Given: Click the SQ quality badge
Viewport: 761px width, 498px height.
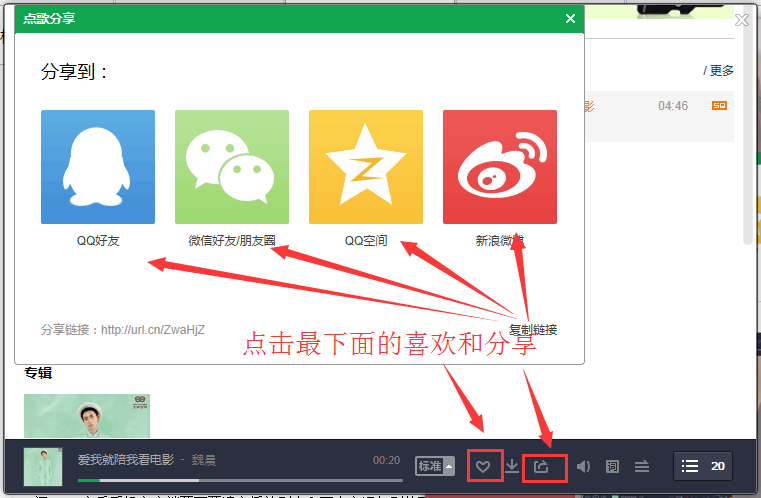Looking at the screenshot, I should [x=719, y=106].
